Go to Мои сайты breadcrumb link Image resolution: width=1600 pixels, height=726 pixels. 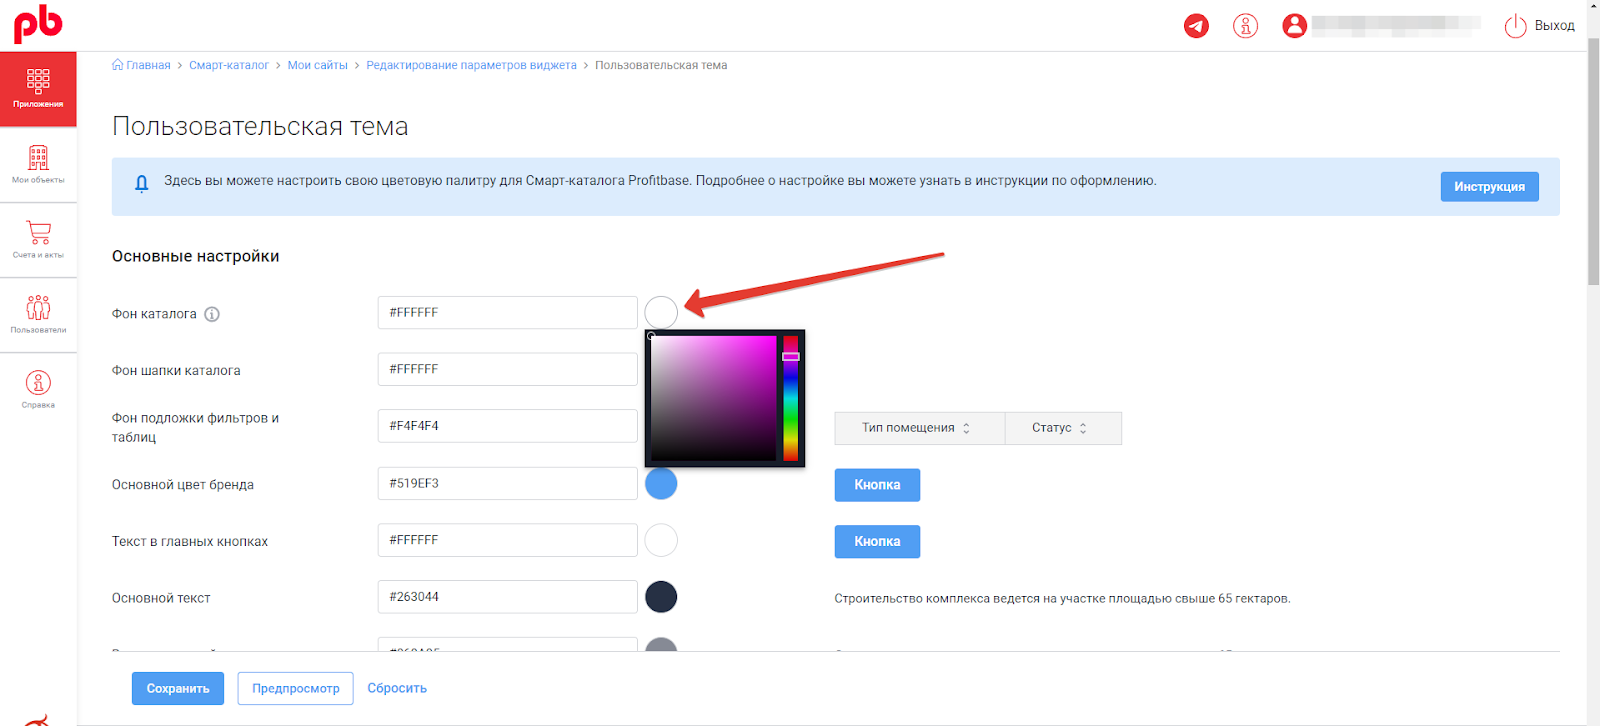(317, 65)
